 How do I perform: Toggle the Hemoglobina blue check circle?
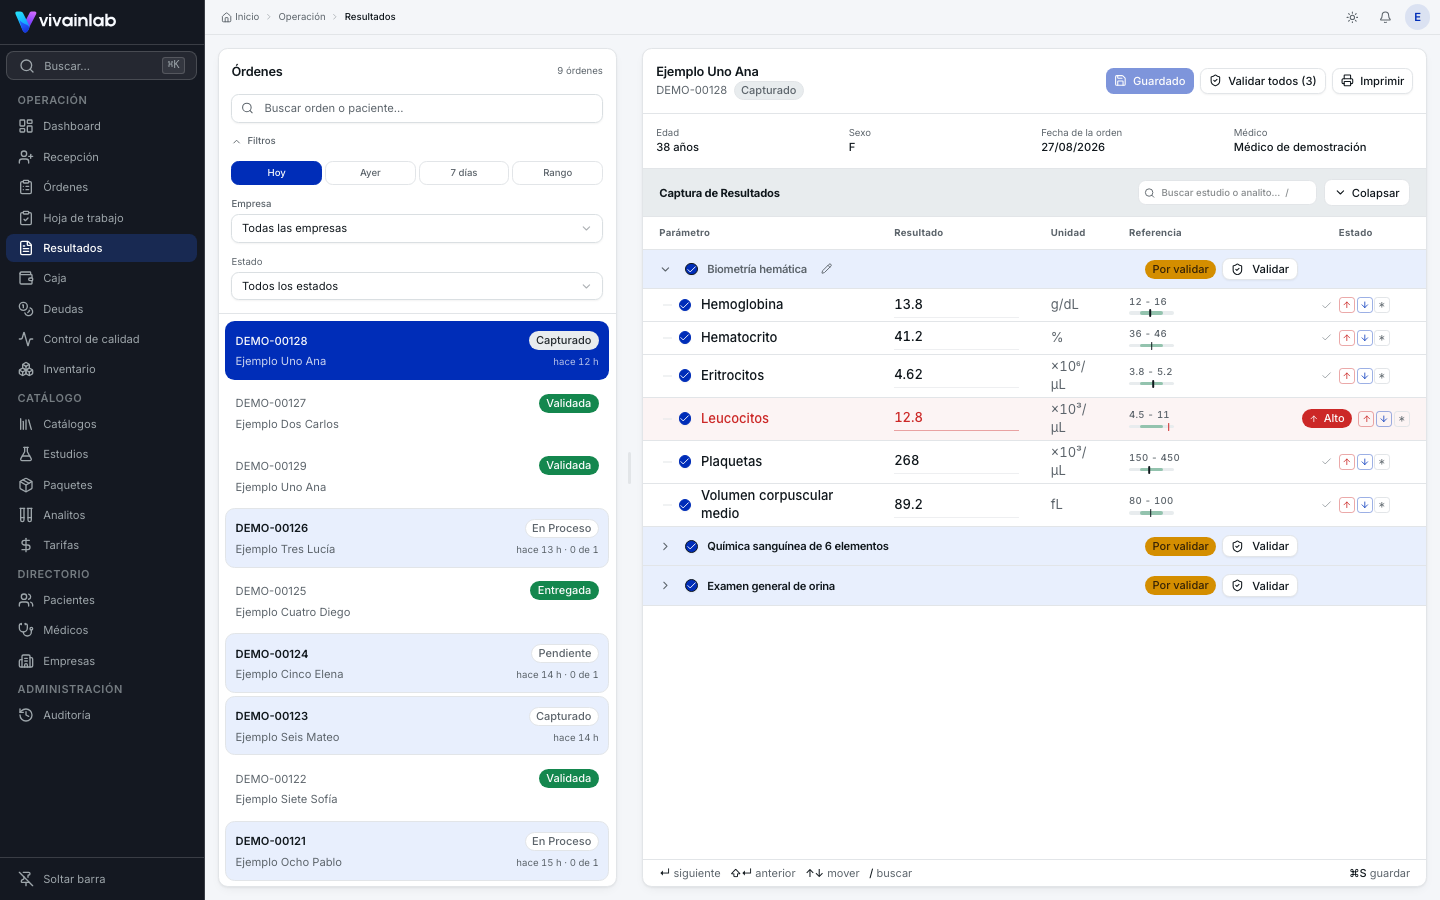pyautogui.click(x=685, y=305)
